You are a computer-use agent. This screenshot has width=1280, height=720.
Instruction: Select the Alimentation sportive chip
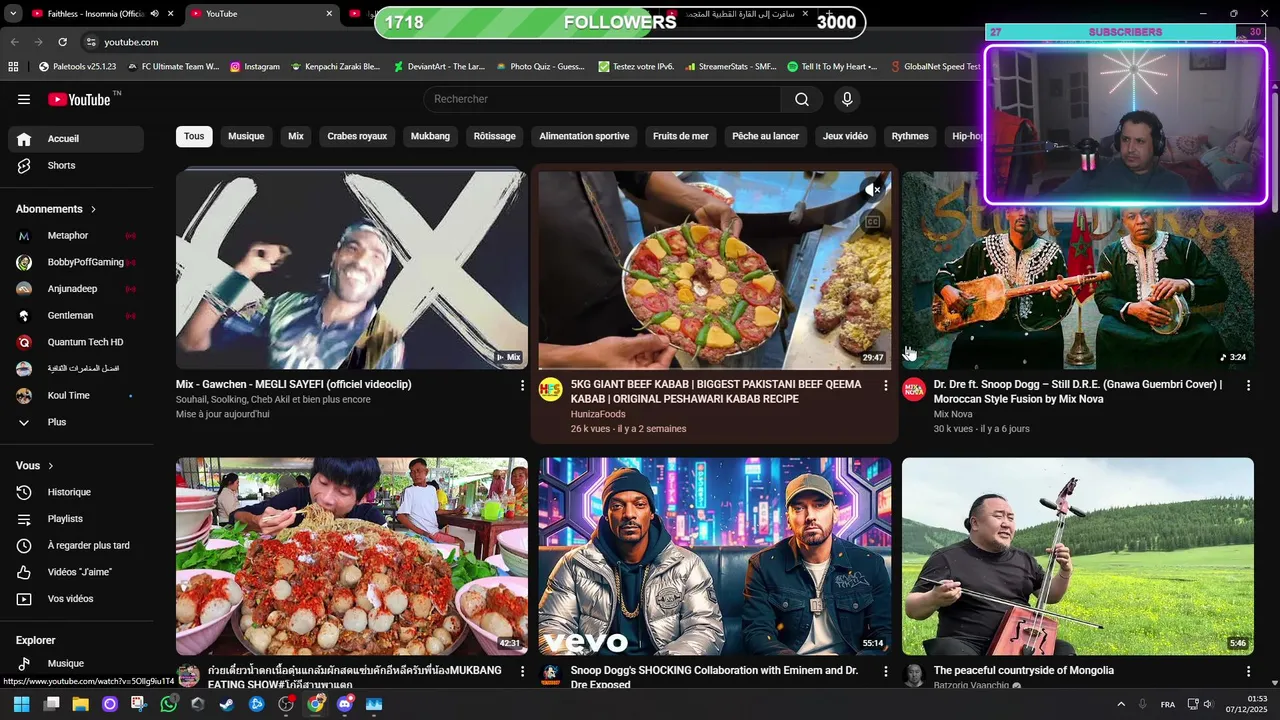tap(584, 136)
